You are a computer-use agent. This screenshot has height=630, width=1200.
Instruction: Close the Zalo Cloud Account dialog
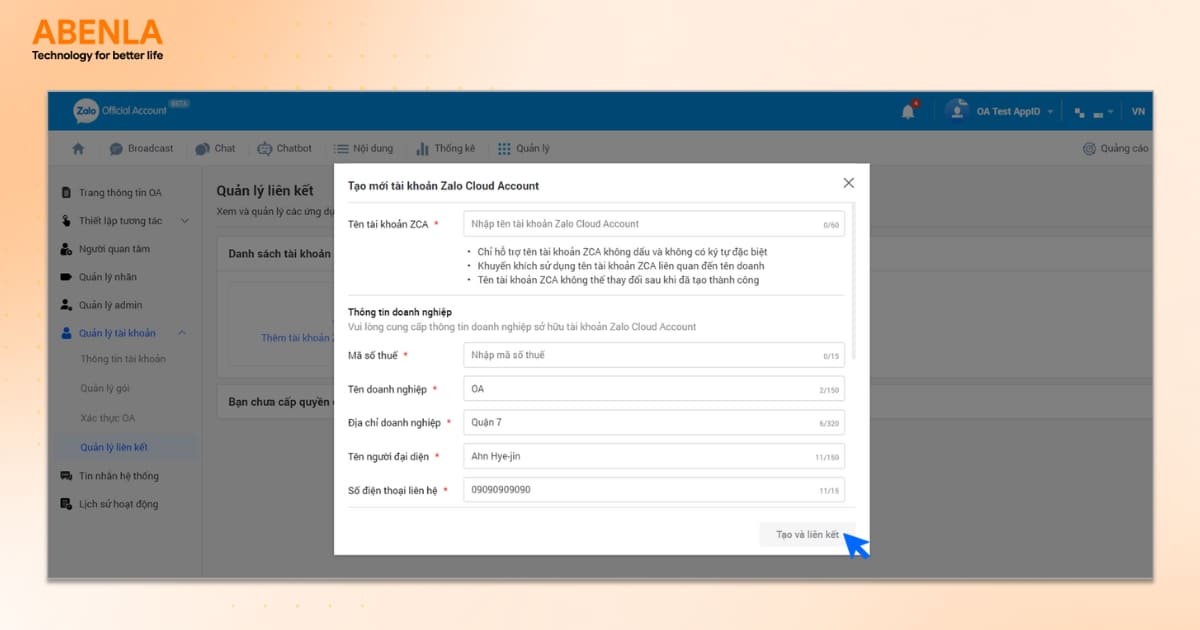click(849, 183)
